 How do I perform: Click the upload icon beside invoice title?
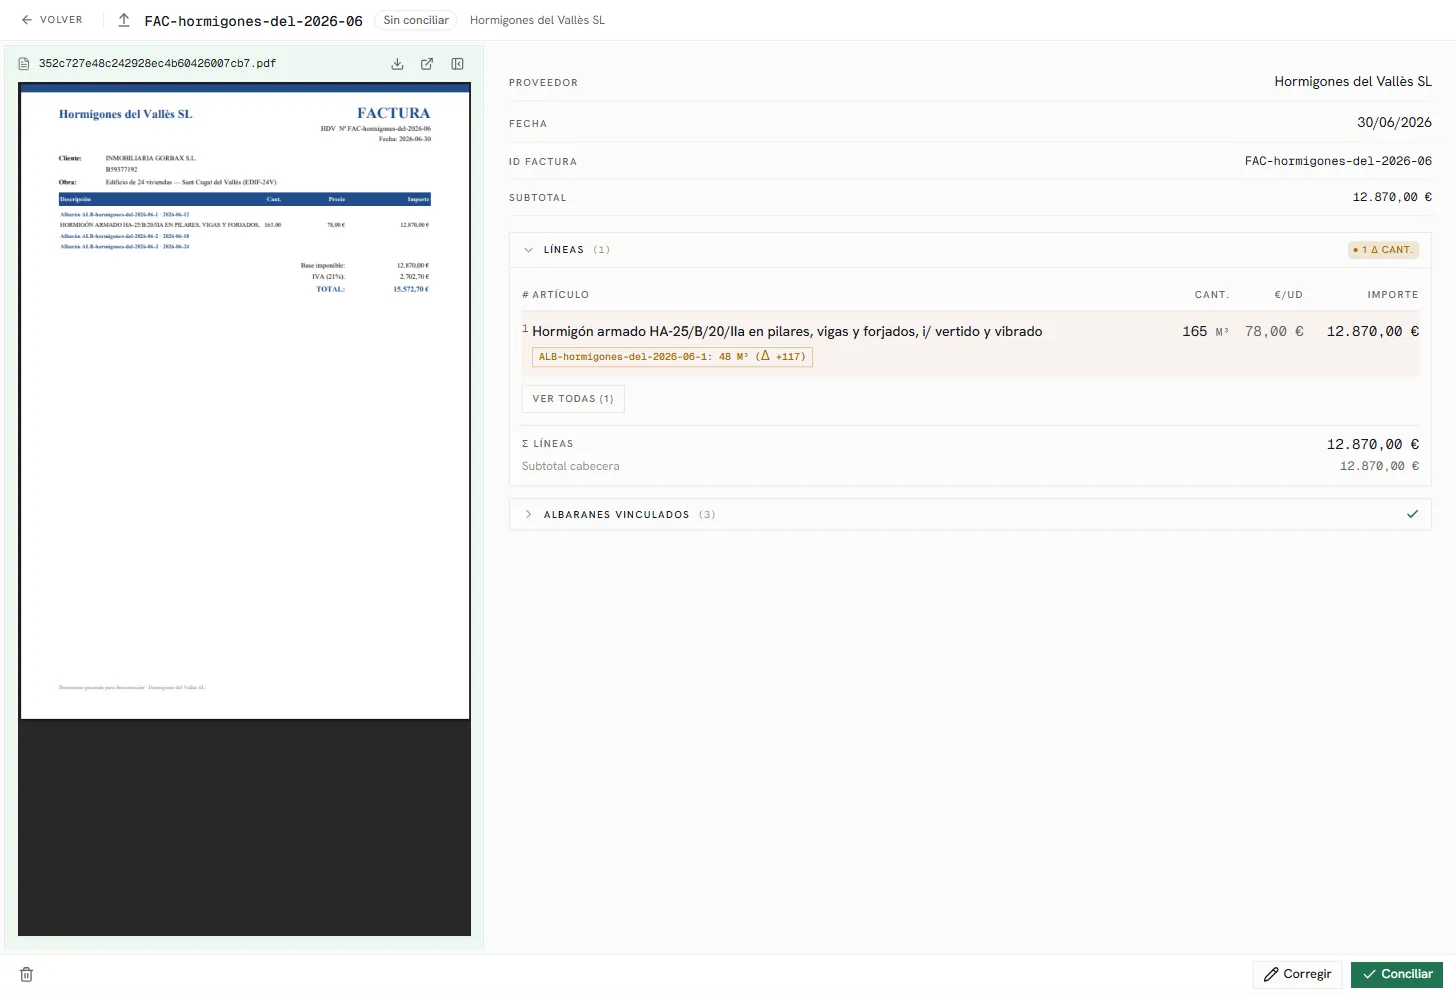coord(124,20)
